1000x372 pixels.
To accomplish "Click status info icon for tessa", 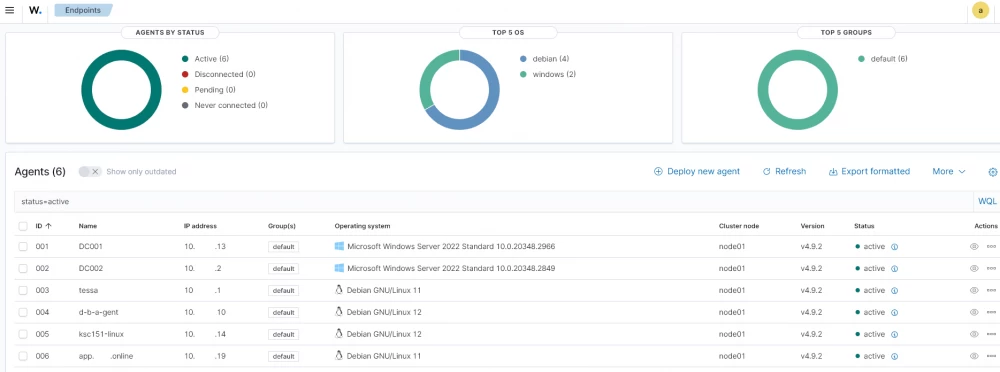I will click(894, 290).
